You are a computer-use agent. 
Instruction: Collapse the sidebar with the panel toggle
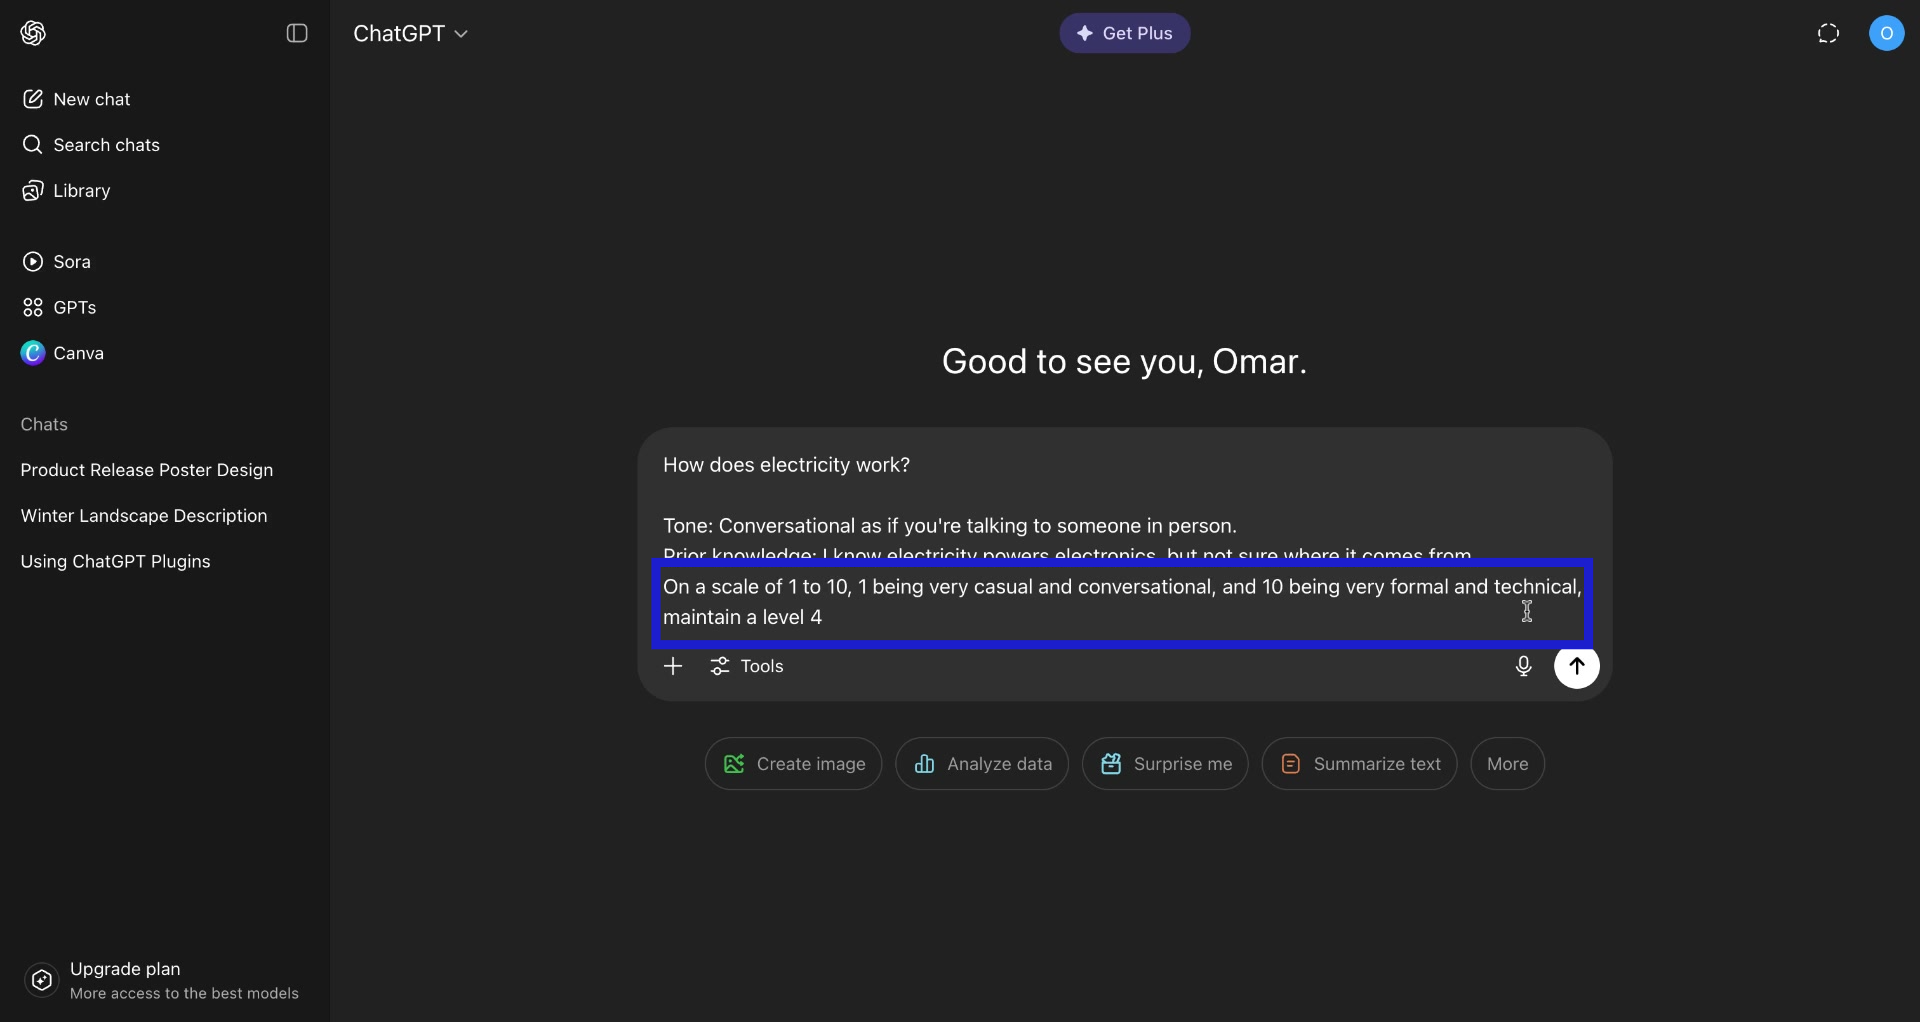click(297, 33)
